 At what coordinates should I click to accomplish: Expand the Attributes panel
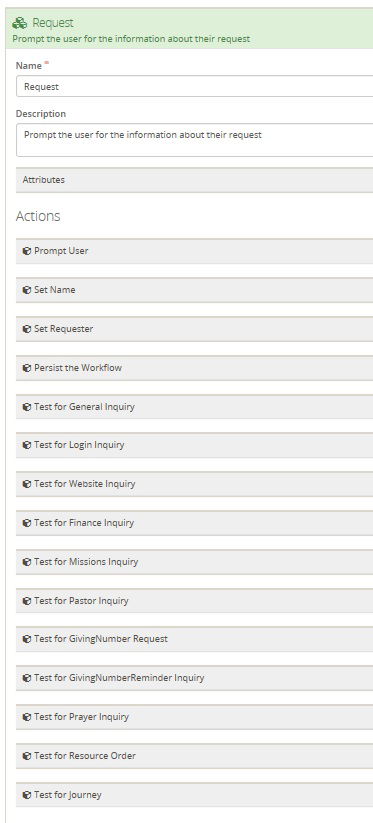(x=194, y=180)
